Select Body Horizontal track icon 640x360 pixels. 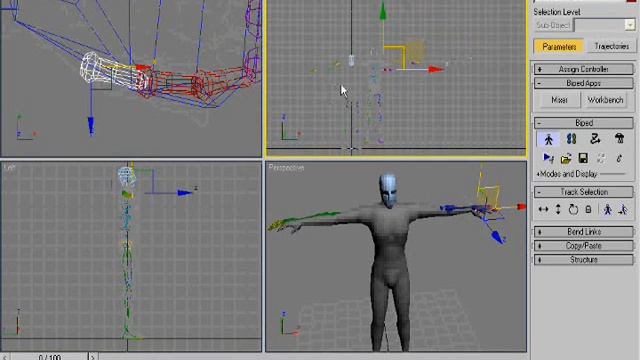pyautogui.click(x=543, y=210)
